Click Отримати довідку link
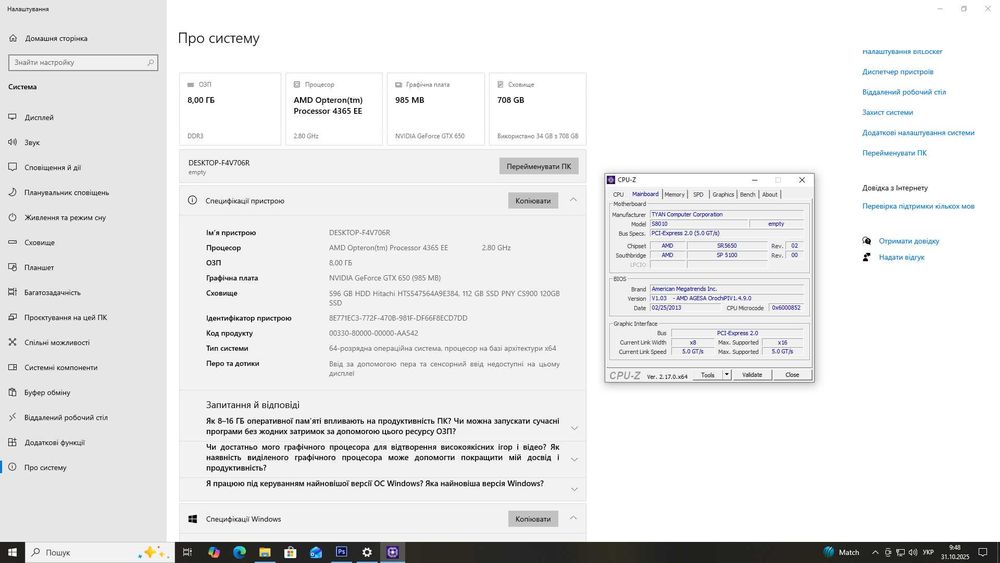Image resolution: width=1000 pixels, height=563 pixels. click(x=909, y=241)
